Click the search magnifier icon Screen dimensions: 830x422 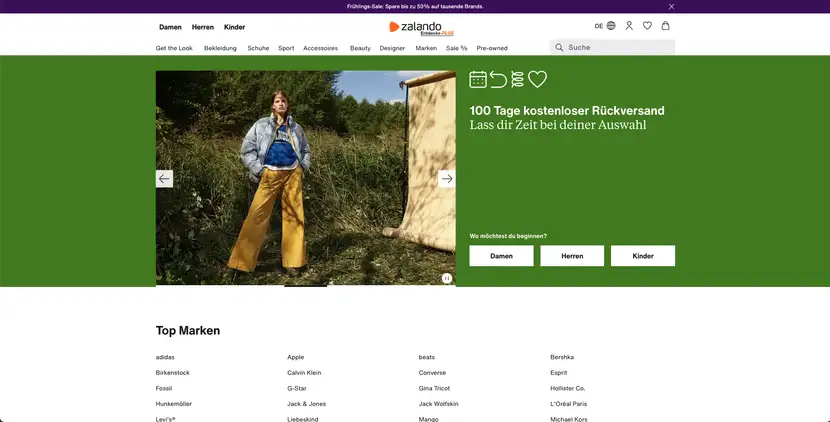click(559, 48)
